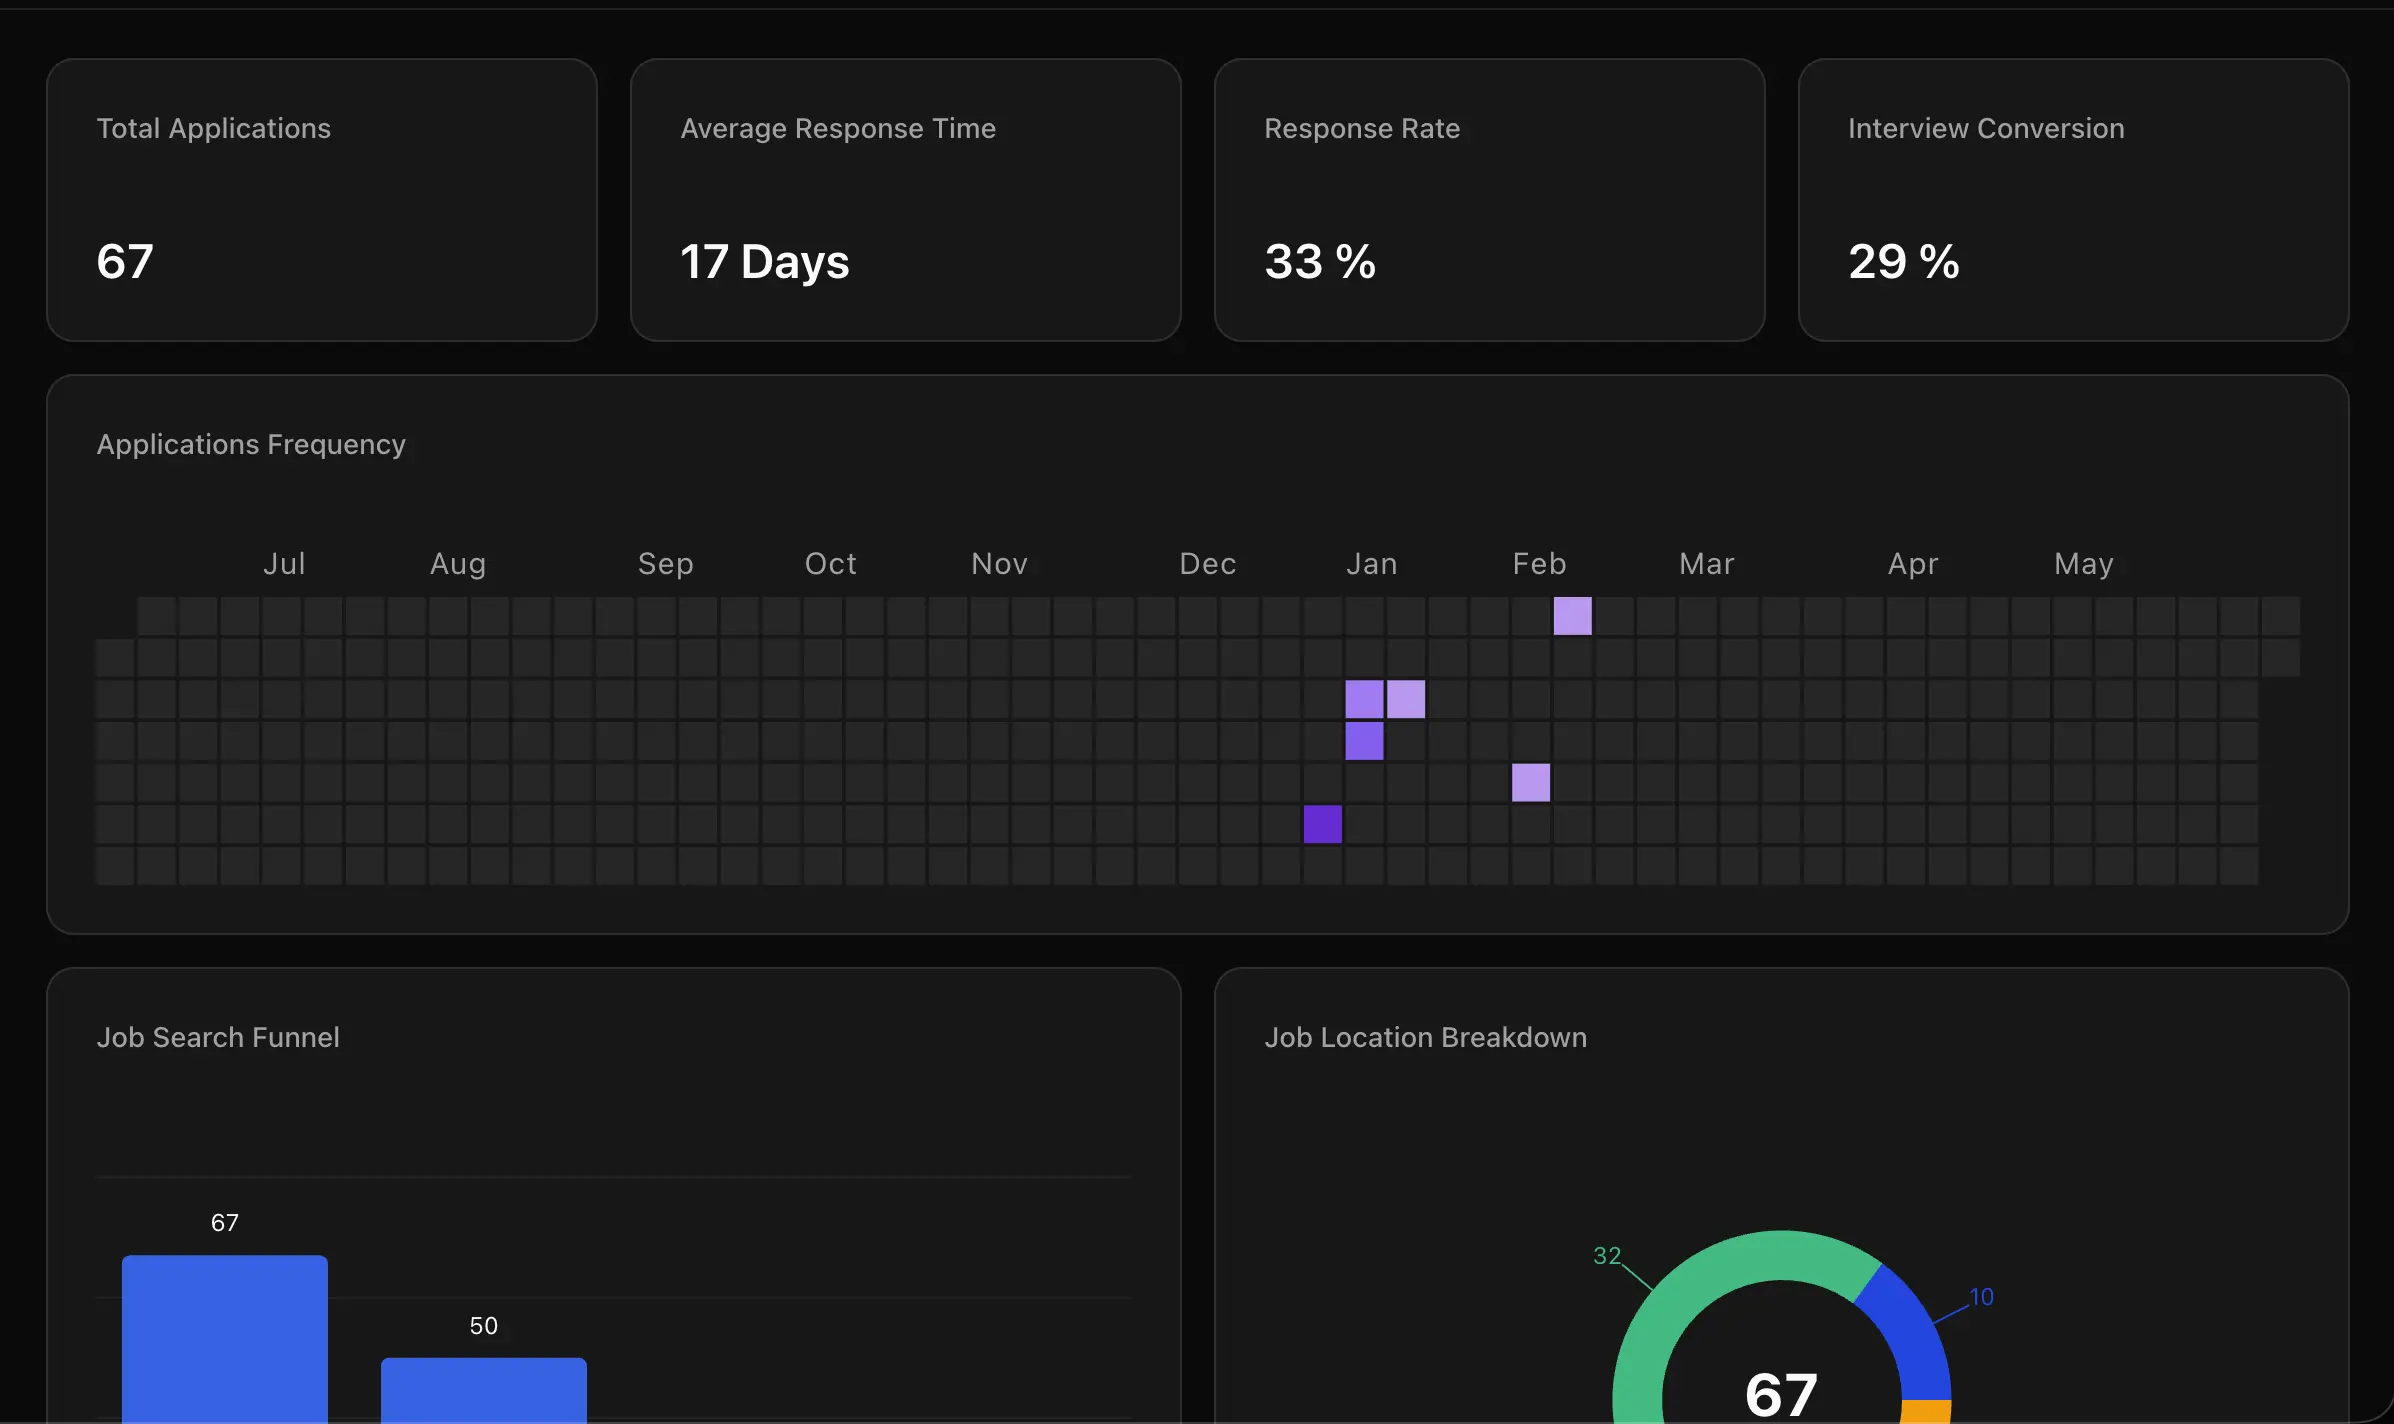Screen dimensions: 2394x1424
Task: Click the donut label 10
Action: coord(1981,1297)
